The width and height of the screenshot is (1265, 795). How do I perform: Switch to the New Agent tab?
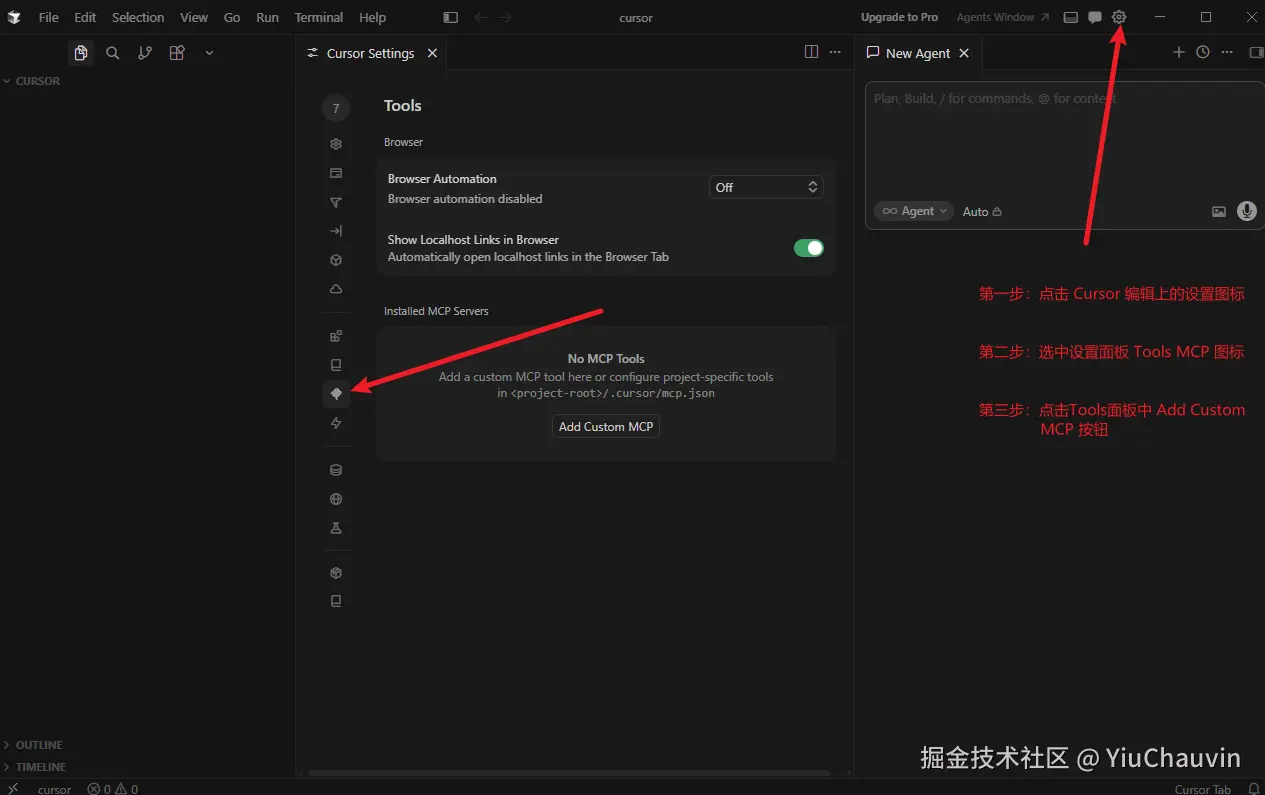tap(917, 53)
